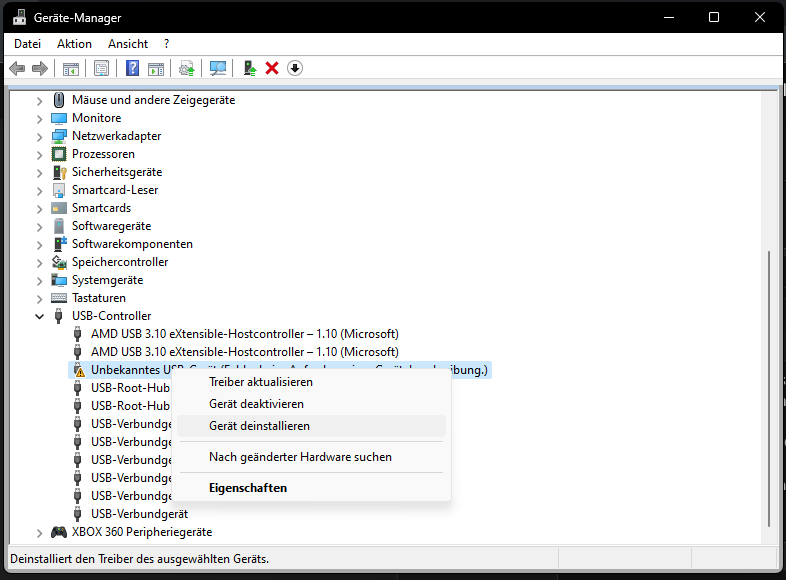The image size is (786, 580).
Task: Click the icon beside Softwarekomponenten
Action: point(60,244)
